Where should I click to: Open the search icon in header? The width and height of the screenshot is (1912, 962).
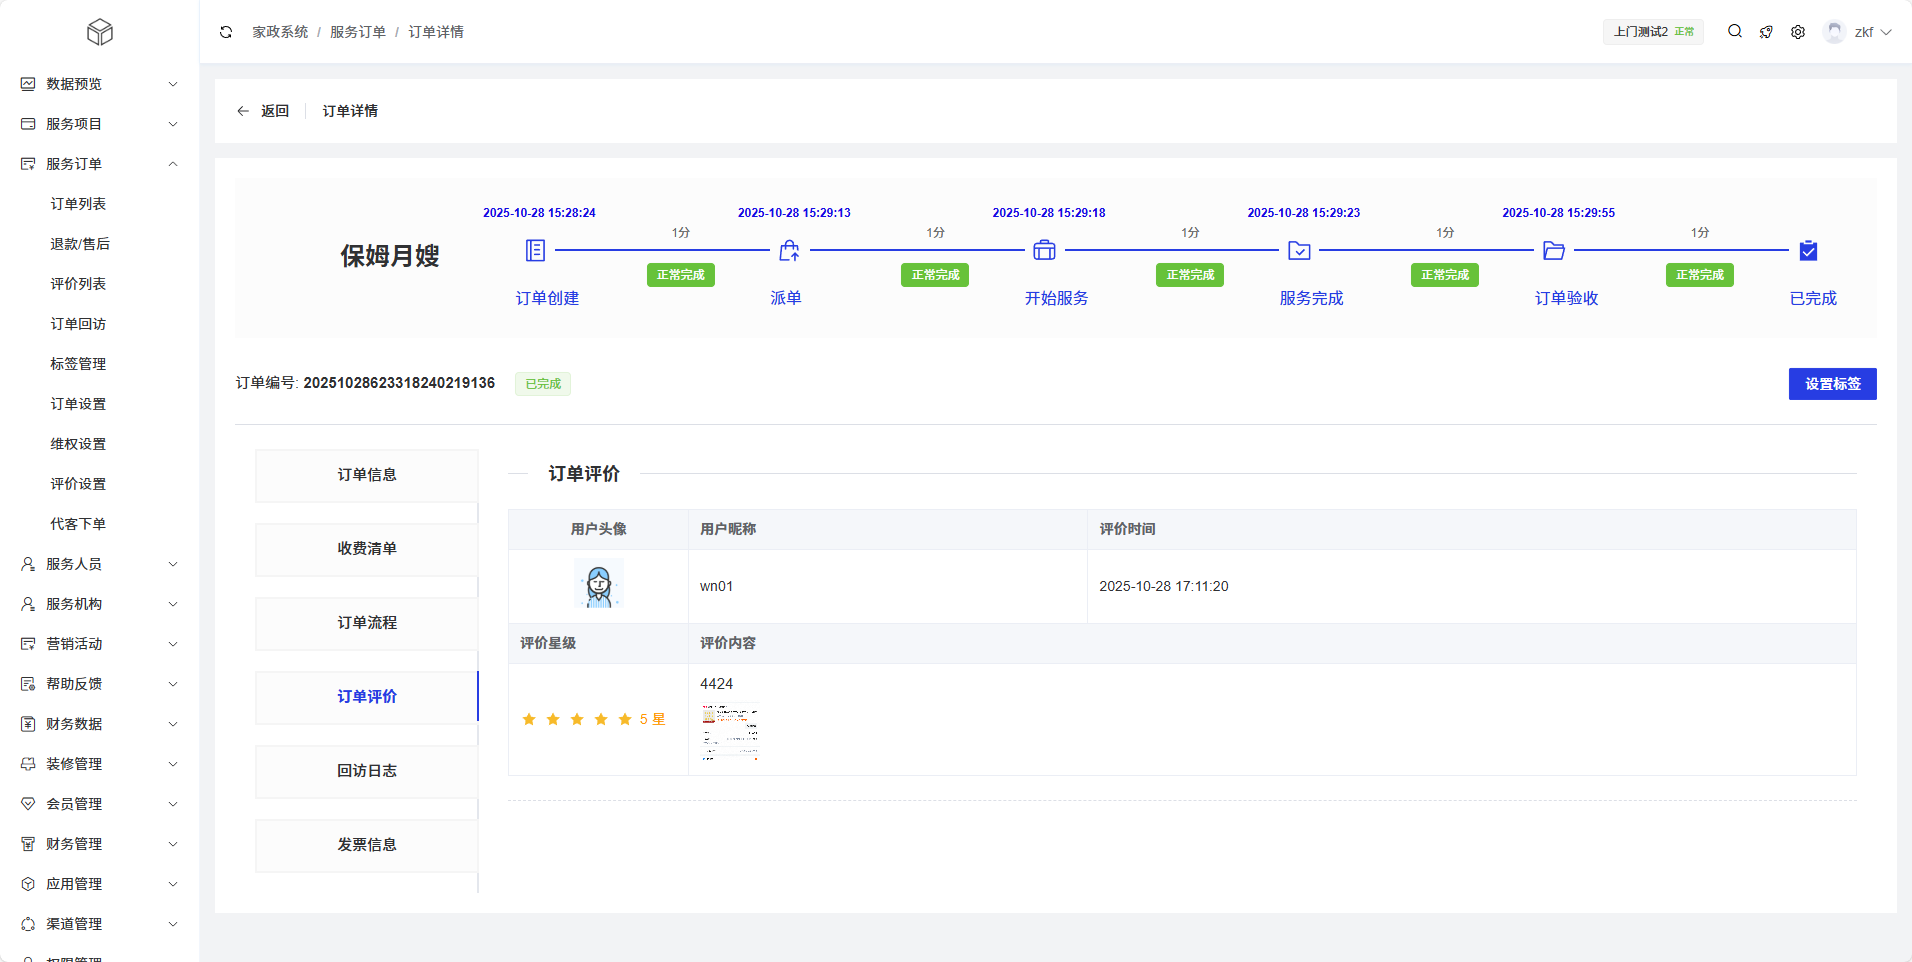[1735, 32]
